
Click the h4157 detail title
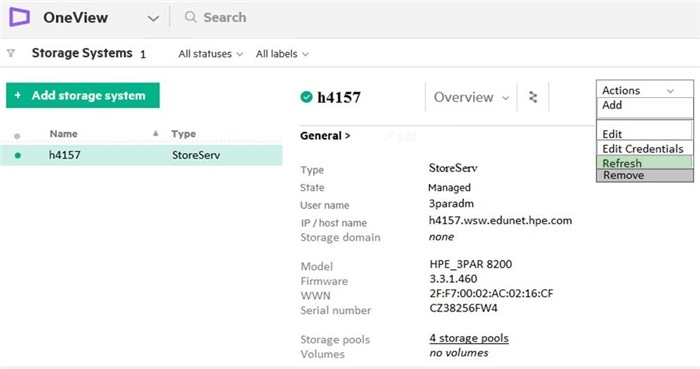point(339,97)
